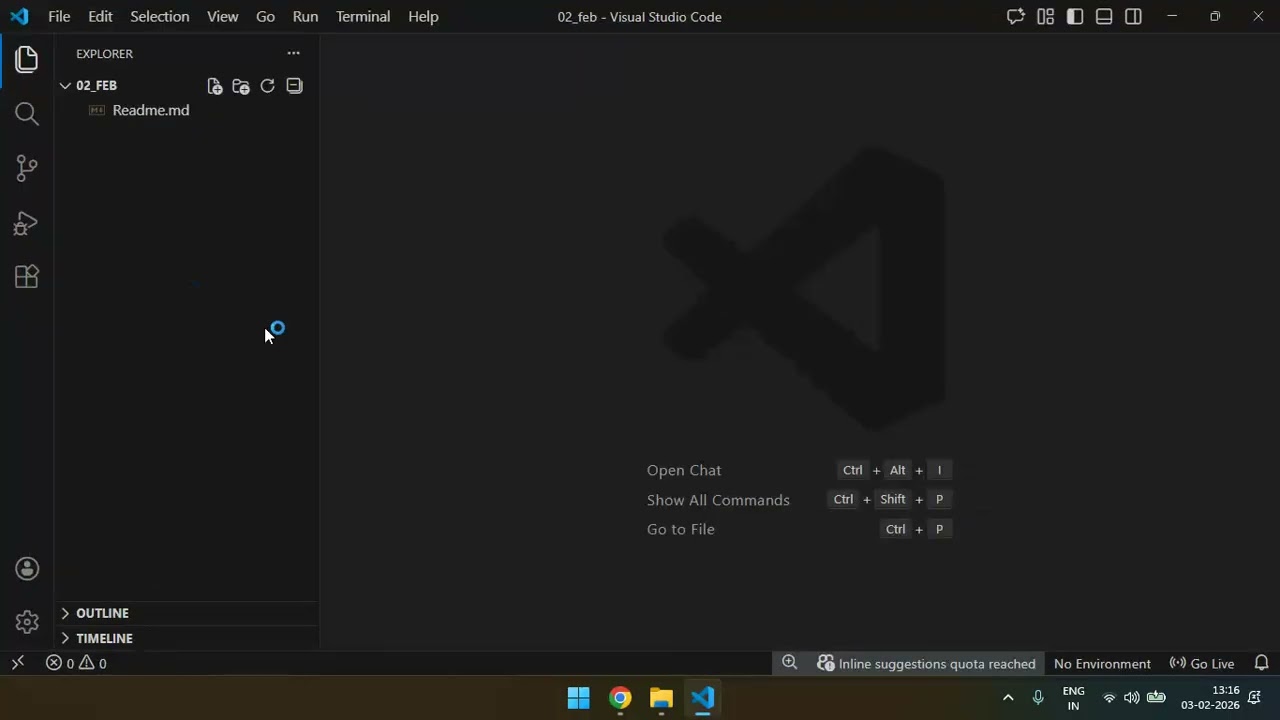
Task: Open the Copilot chat icon in the title bar
Action: [x=1016, y=17]
